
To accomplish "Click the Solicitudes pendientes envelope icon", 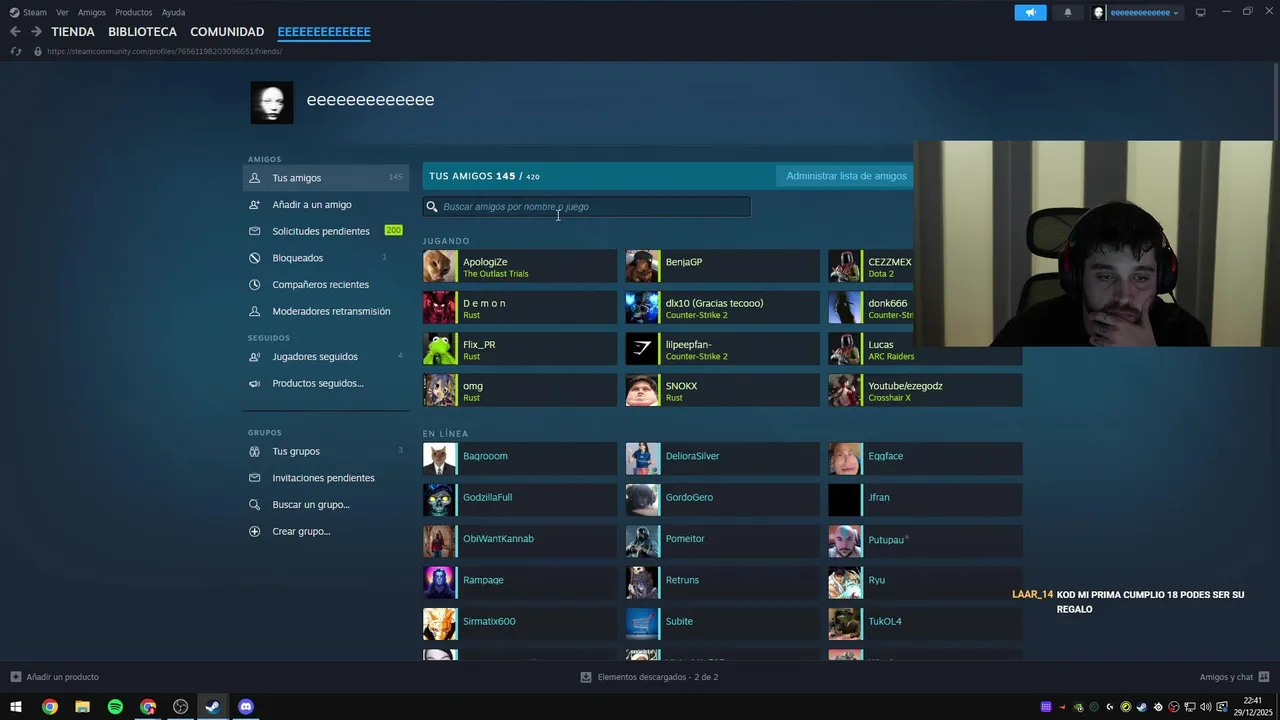I will pyautogui.click(x=254, y=231).
